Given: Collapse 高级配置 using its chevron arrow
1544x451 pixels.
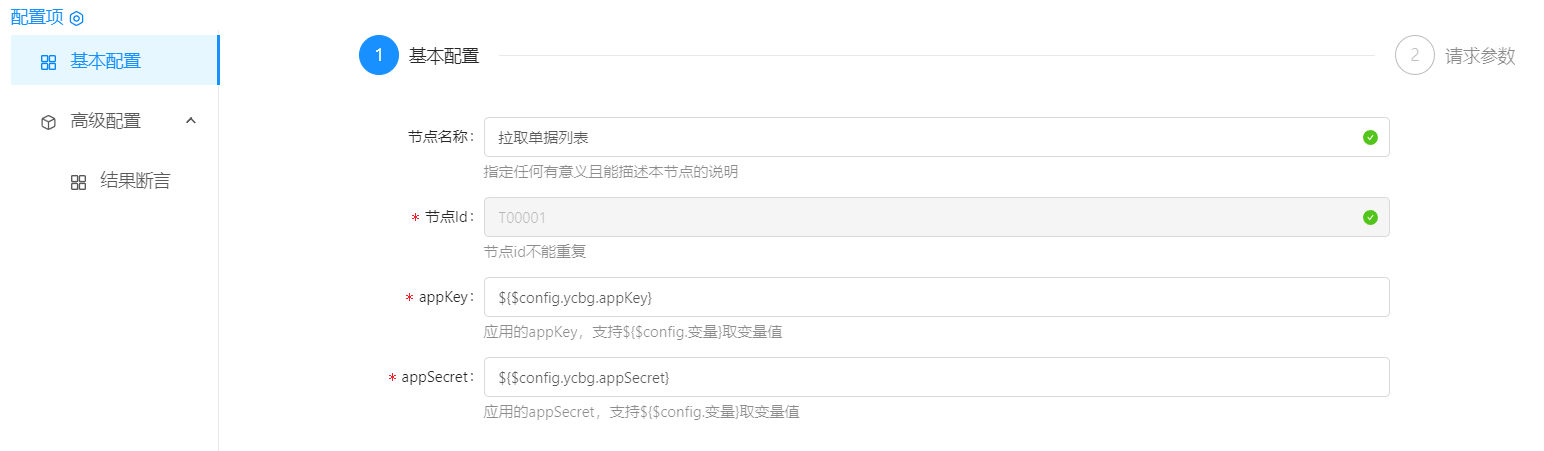Looking at the screenshot, I should pos(191,121).
